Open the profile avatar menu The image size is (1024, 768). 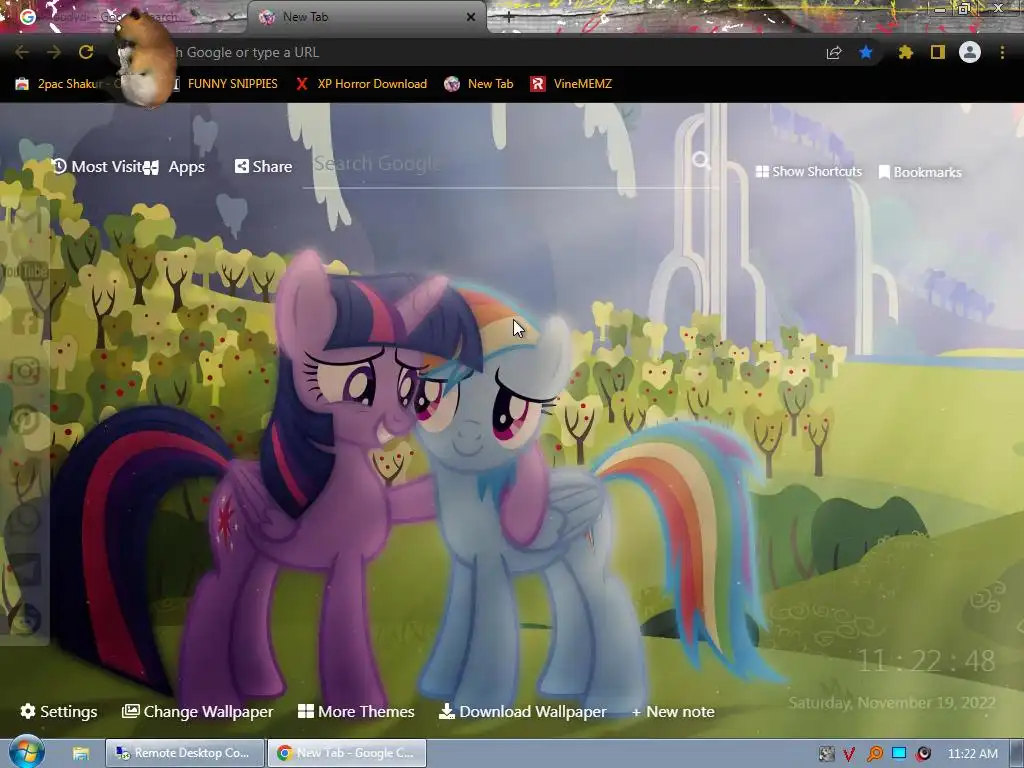(x=970, y=52)
